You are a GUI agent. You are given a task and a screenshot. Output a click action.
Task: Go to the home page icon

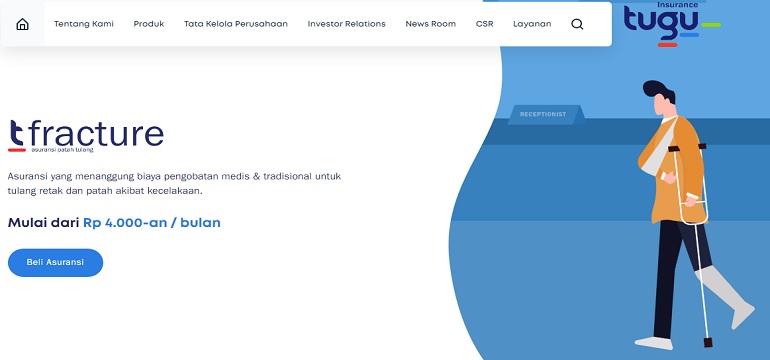click(23, 24)
